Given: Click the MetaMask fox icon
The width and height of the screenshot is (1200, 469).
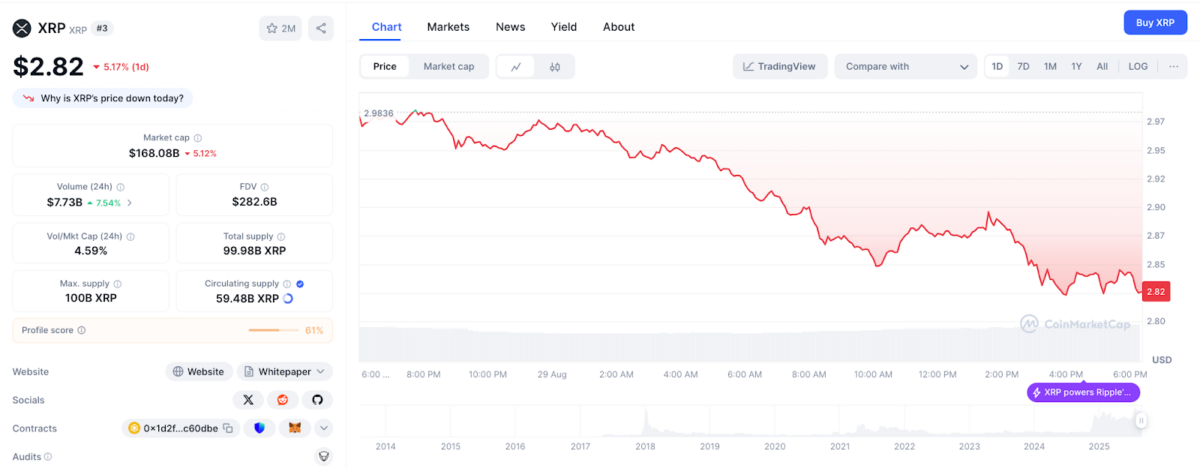Looking at the screenshot, I should tap(294, 428).
